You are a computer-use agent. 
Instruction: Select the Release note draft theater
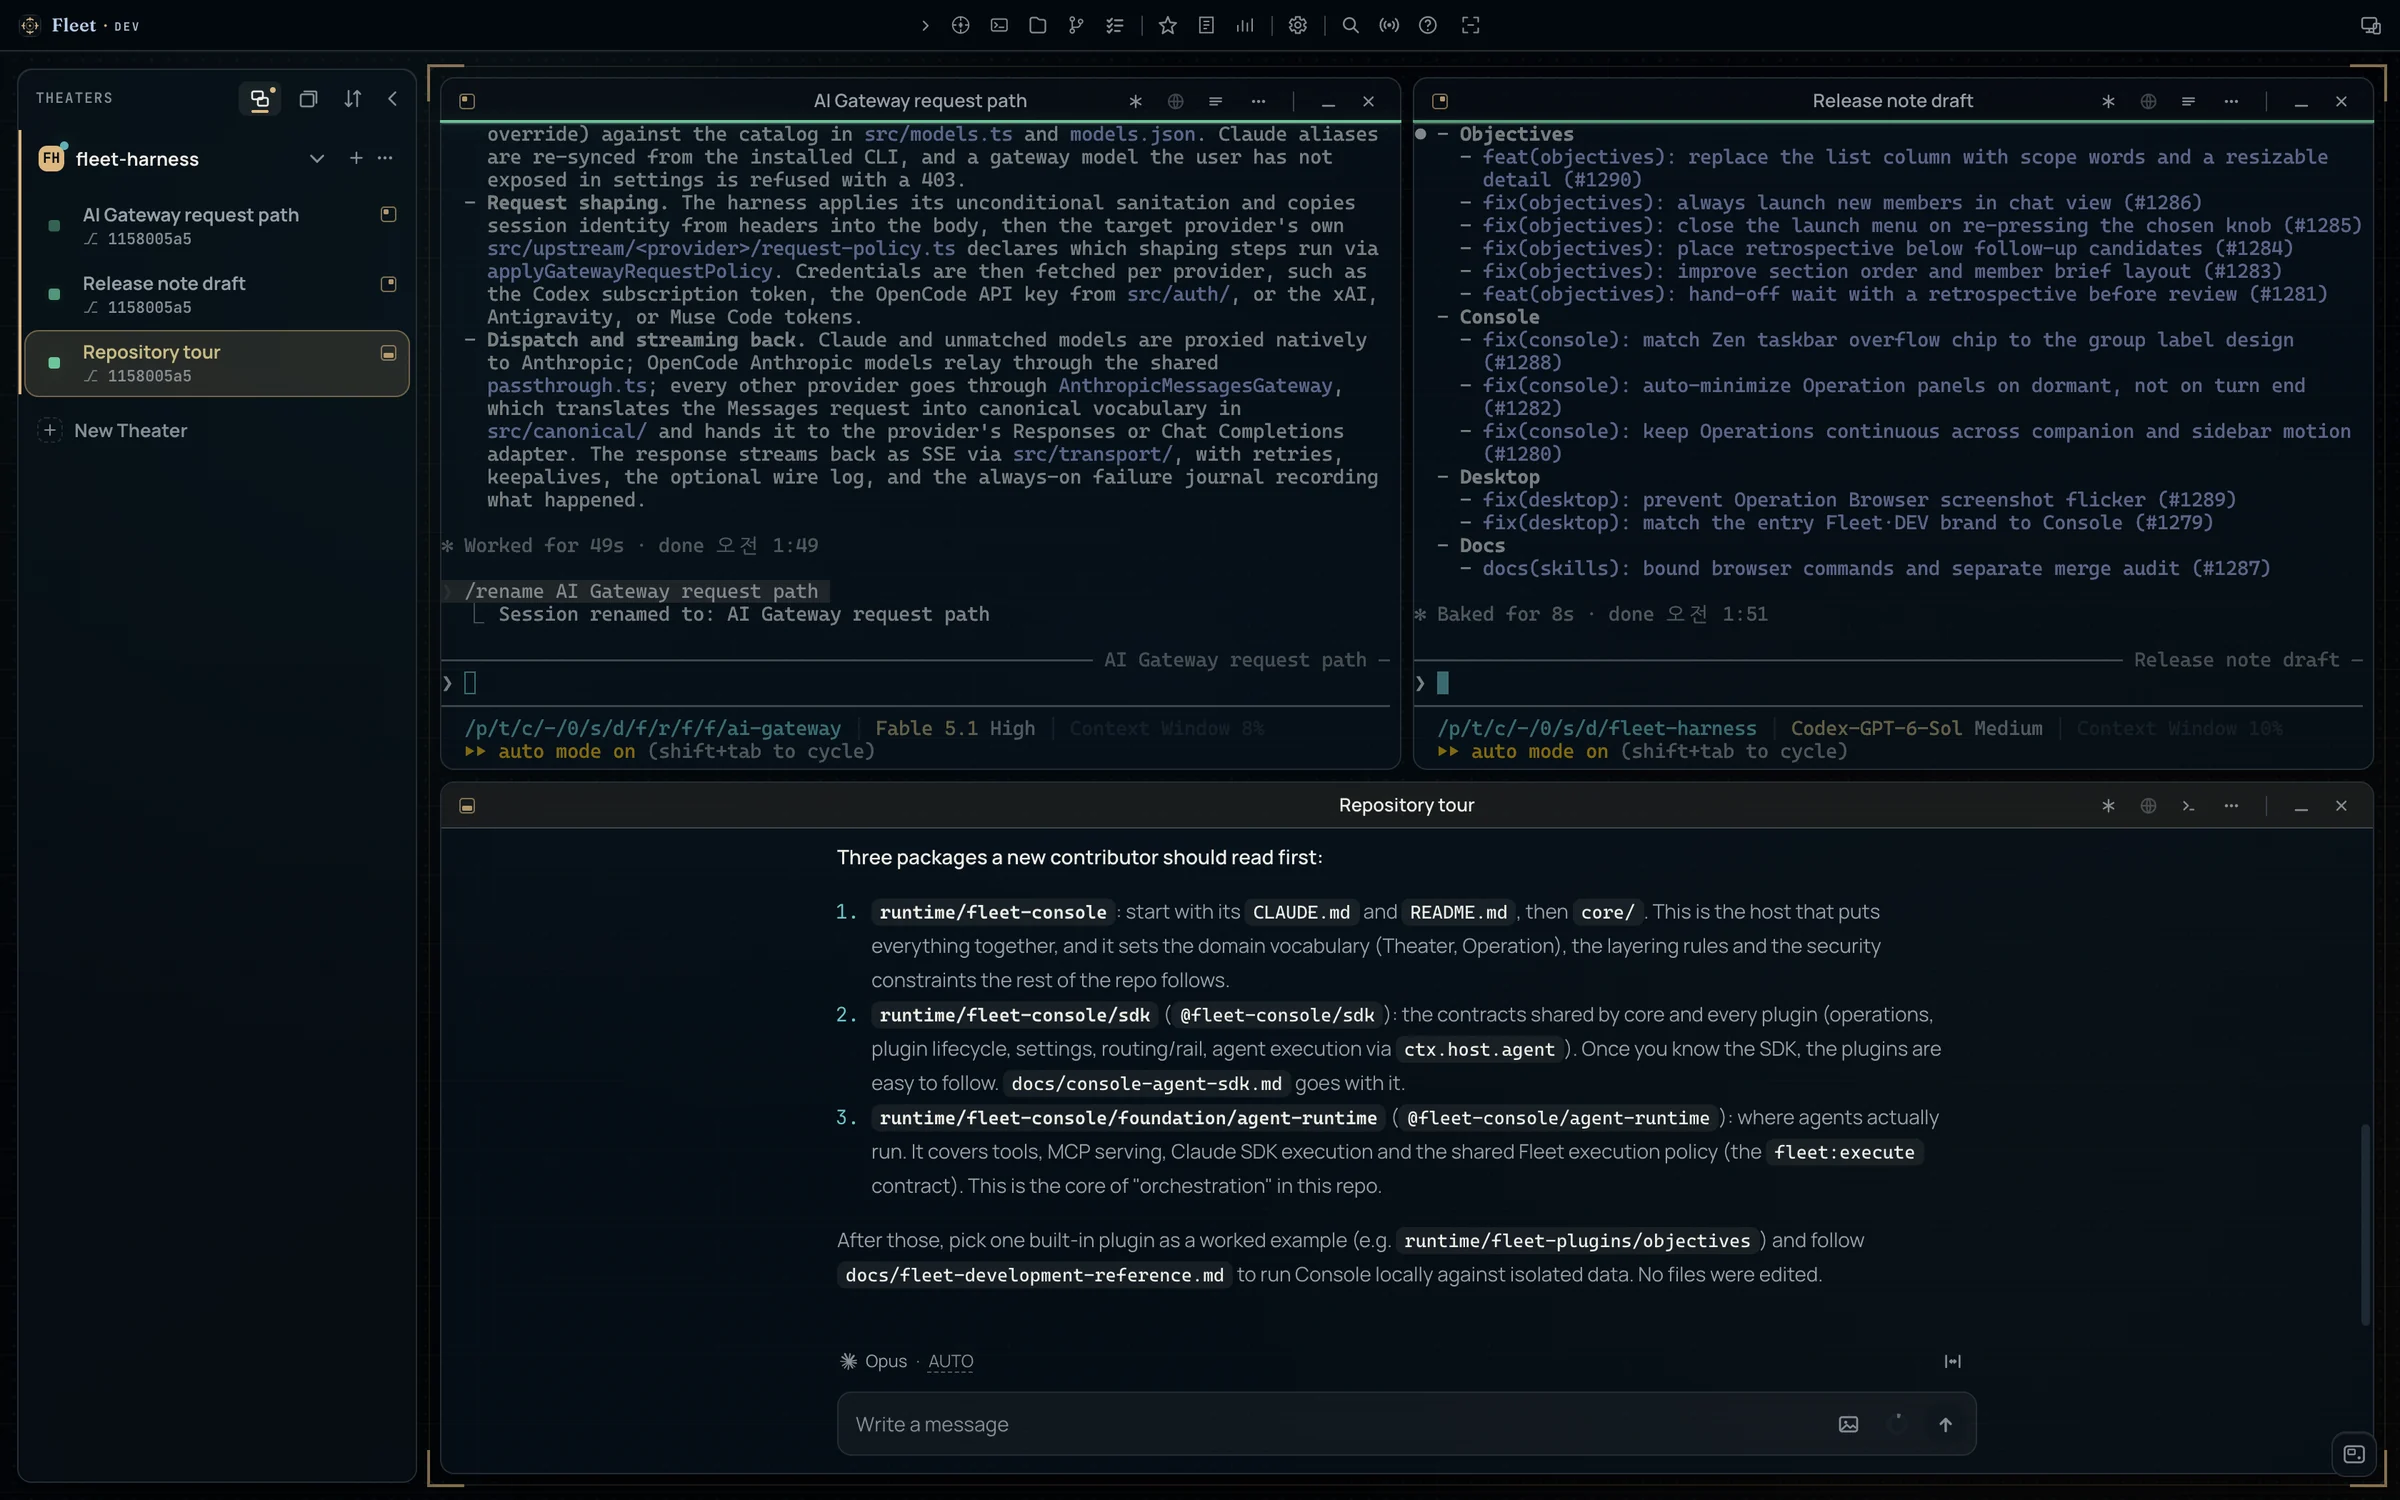216,295
